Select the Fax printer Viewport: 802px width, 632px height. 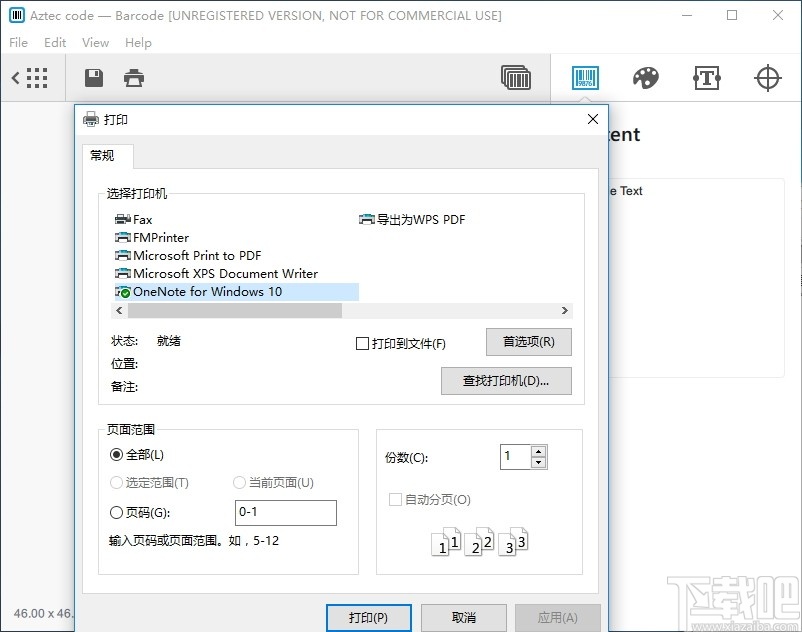[133, 220]
